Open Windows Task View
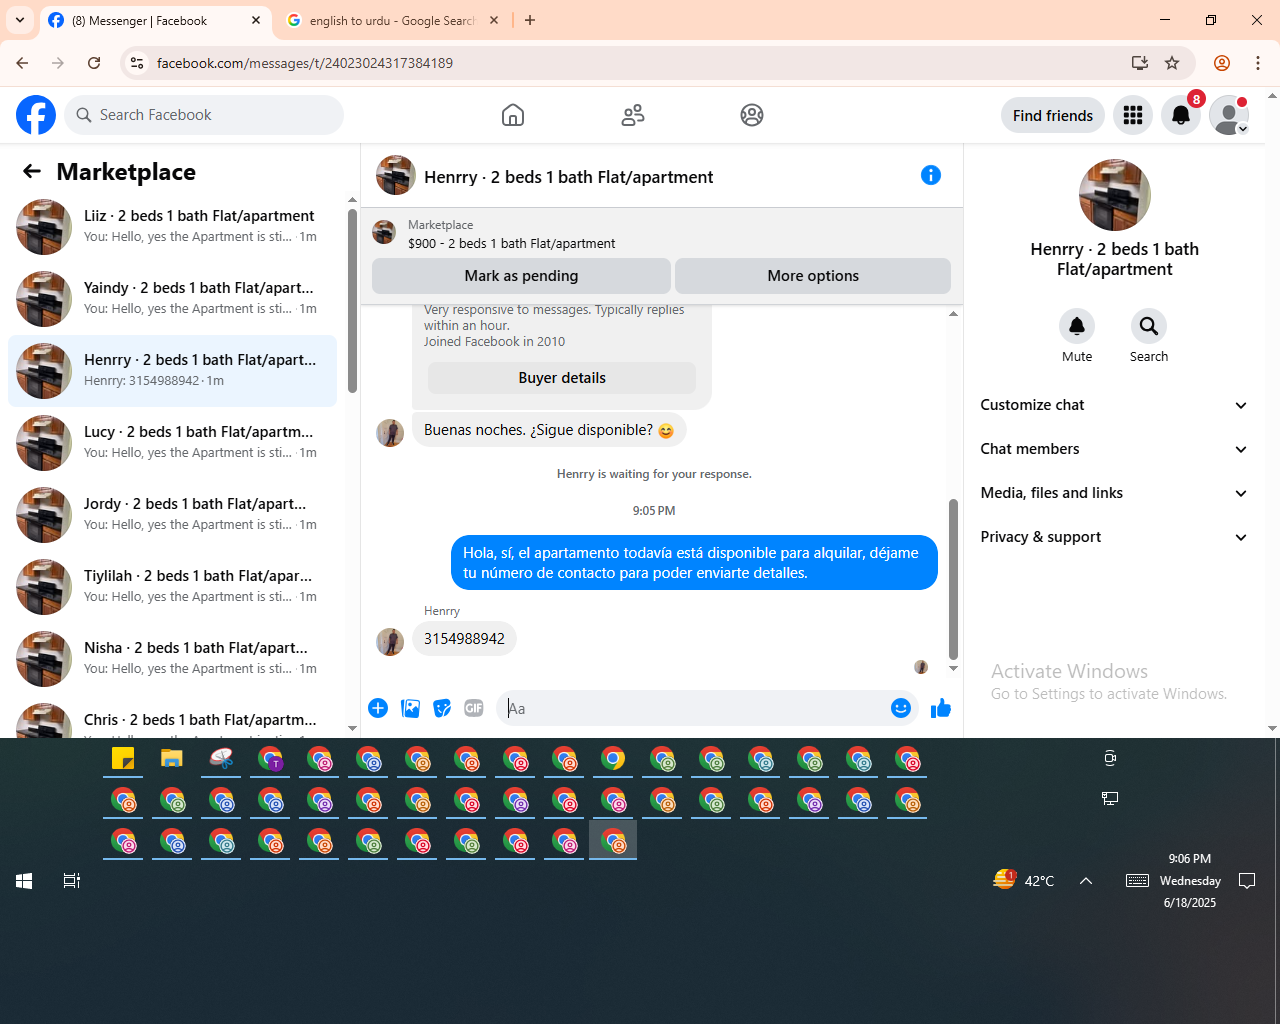1280x1024 pixels. tap(72, 881)
